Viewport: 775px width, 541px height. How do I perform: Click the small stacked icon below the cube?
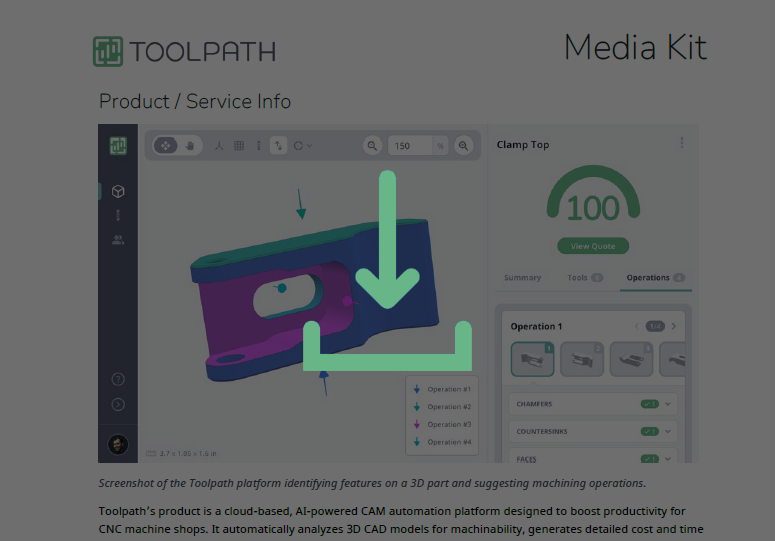point(118,215)
